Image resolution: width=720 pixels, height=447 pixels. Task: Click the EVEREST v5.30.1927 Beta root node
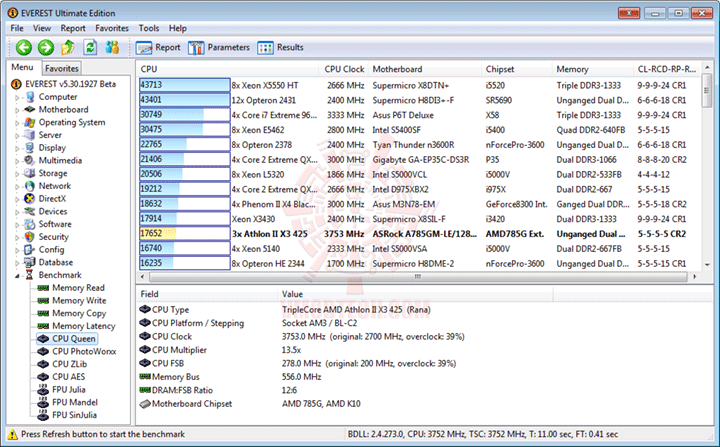70,84
